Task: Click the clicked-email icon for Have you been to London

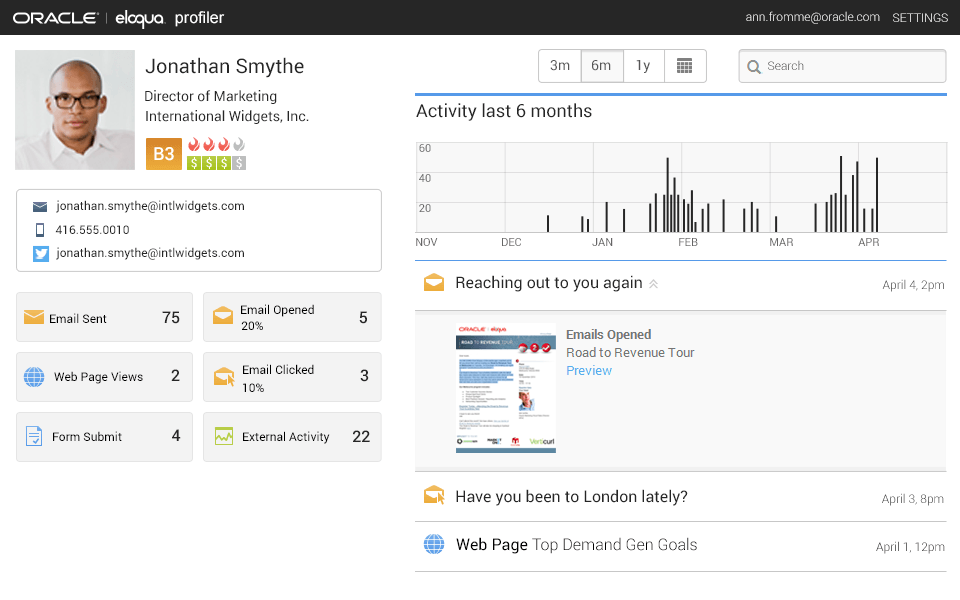Action: click(x=434, y=495)
